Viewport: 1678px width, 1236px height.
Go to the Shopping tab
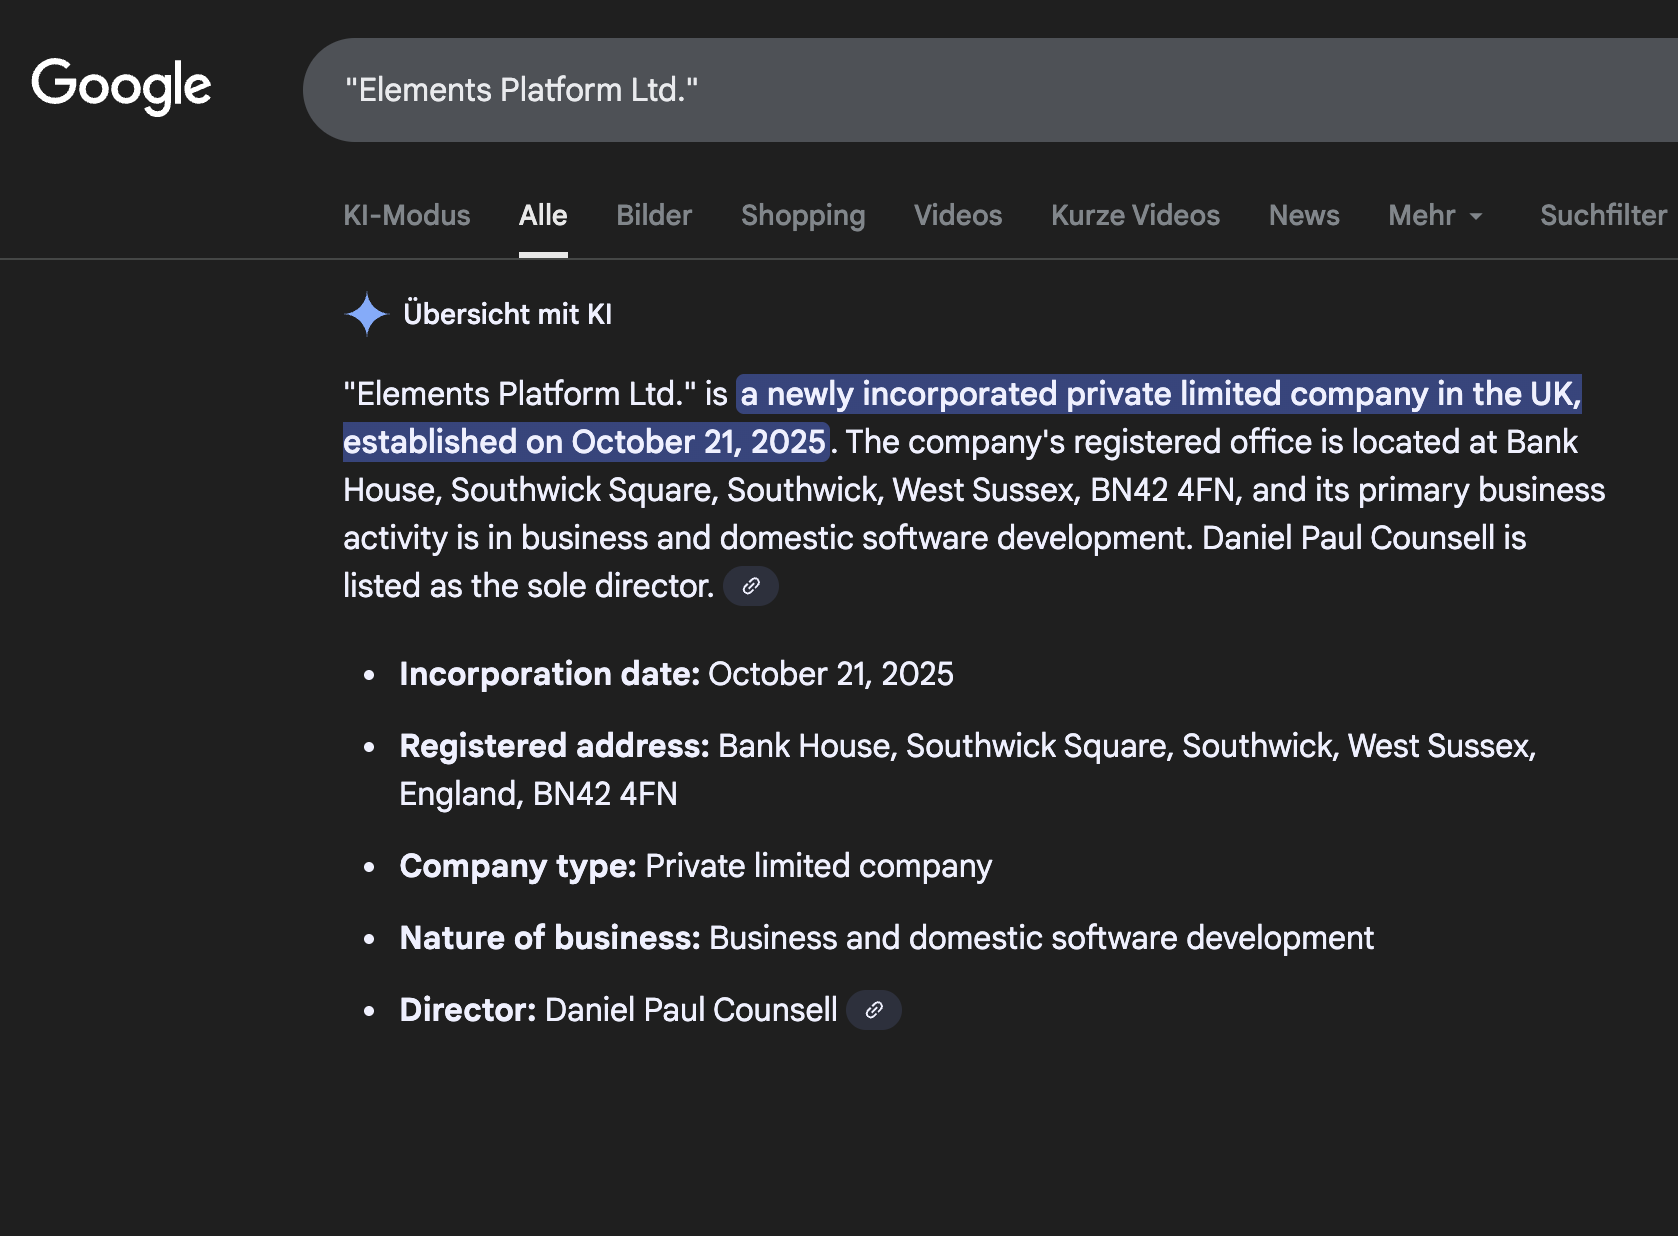(x=803, y=216)
